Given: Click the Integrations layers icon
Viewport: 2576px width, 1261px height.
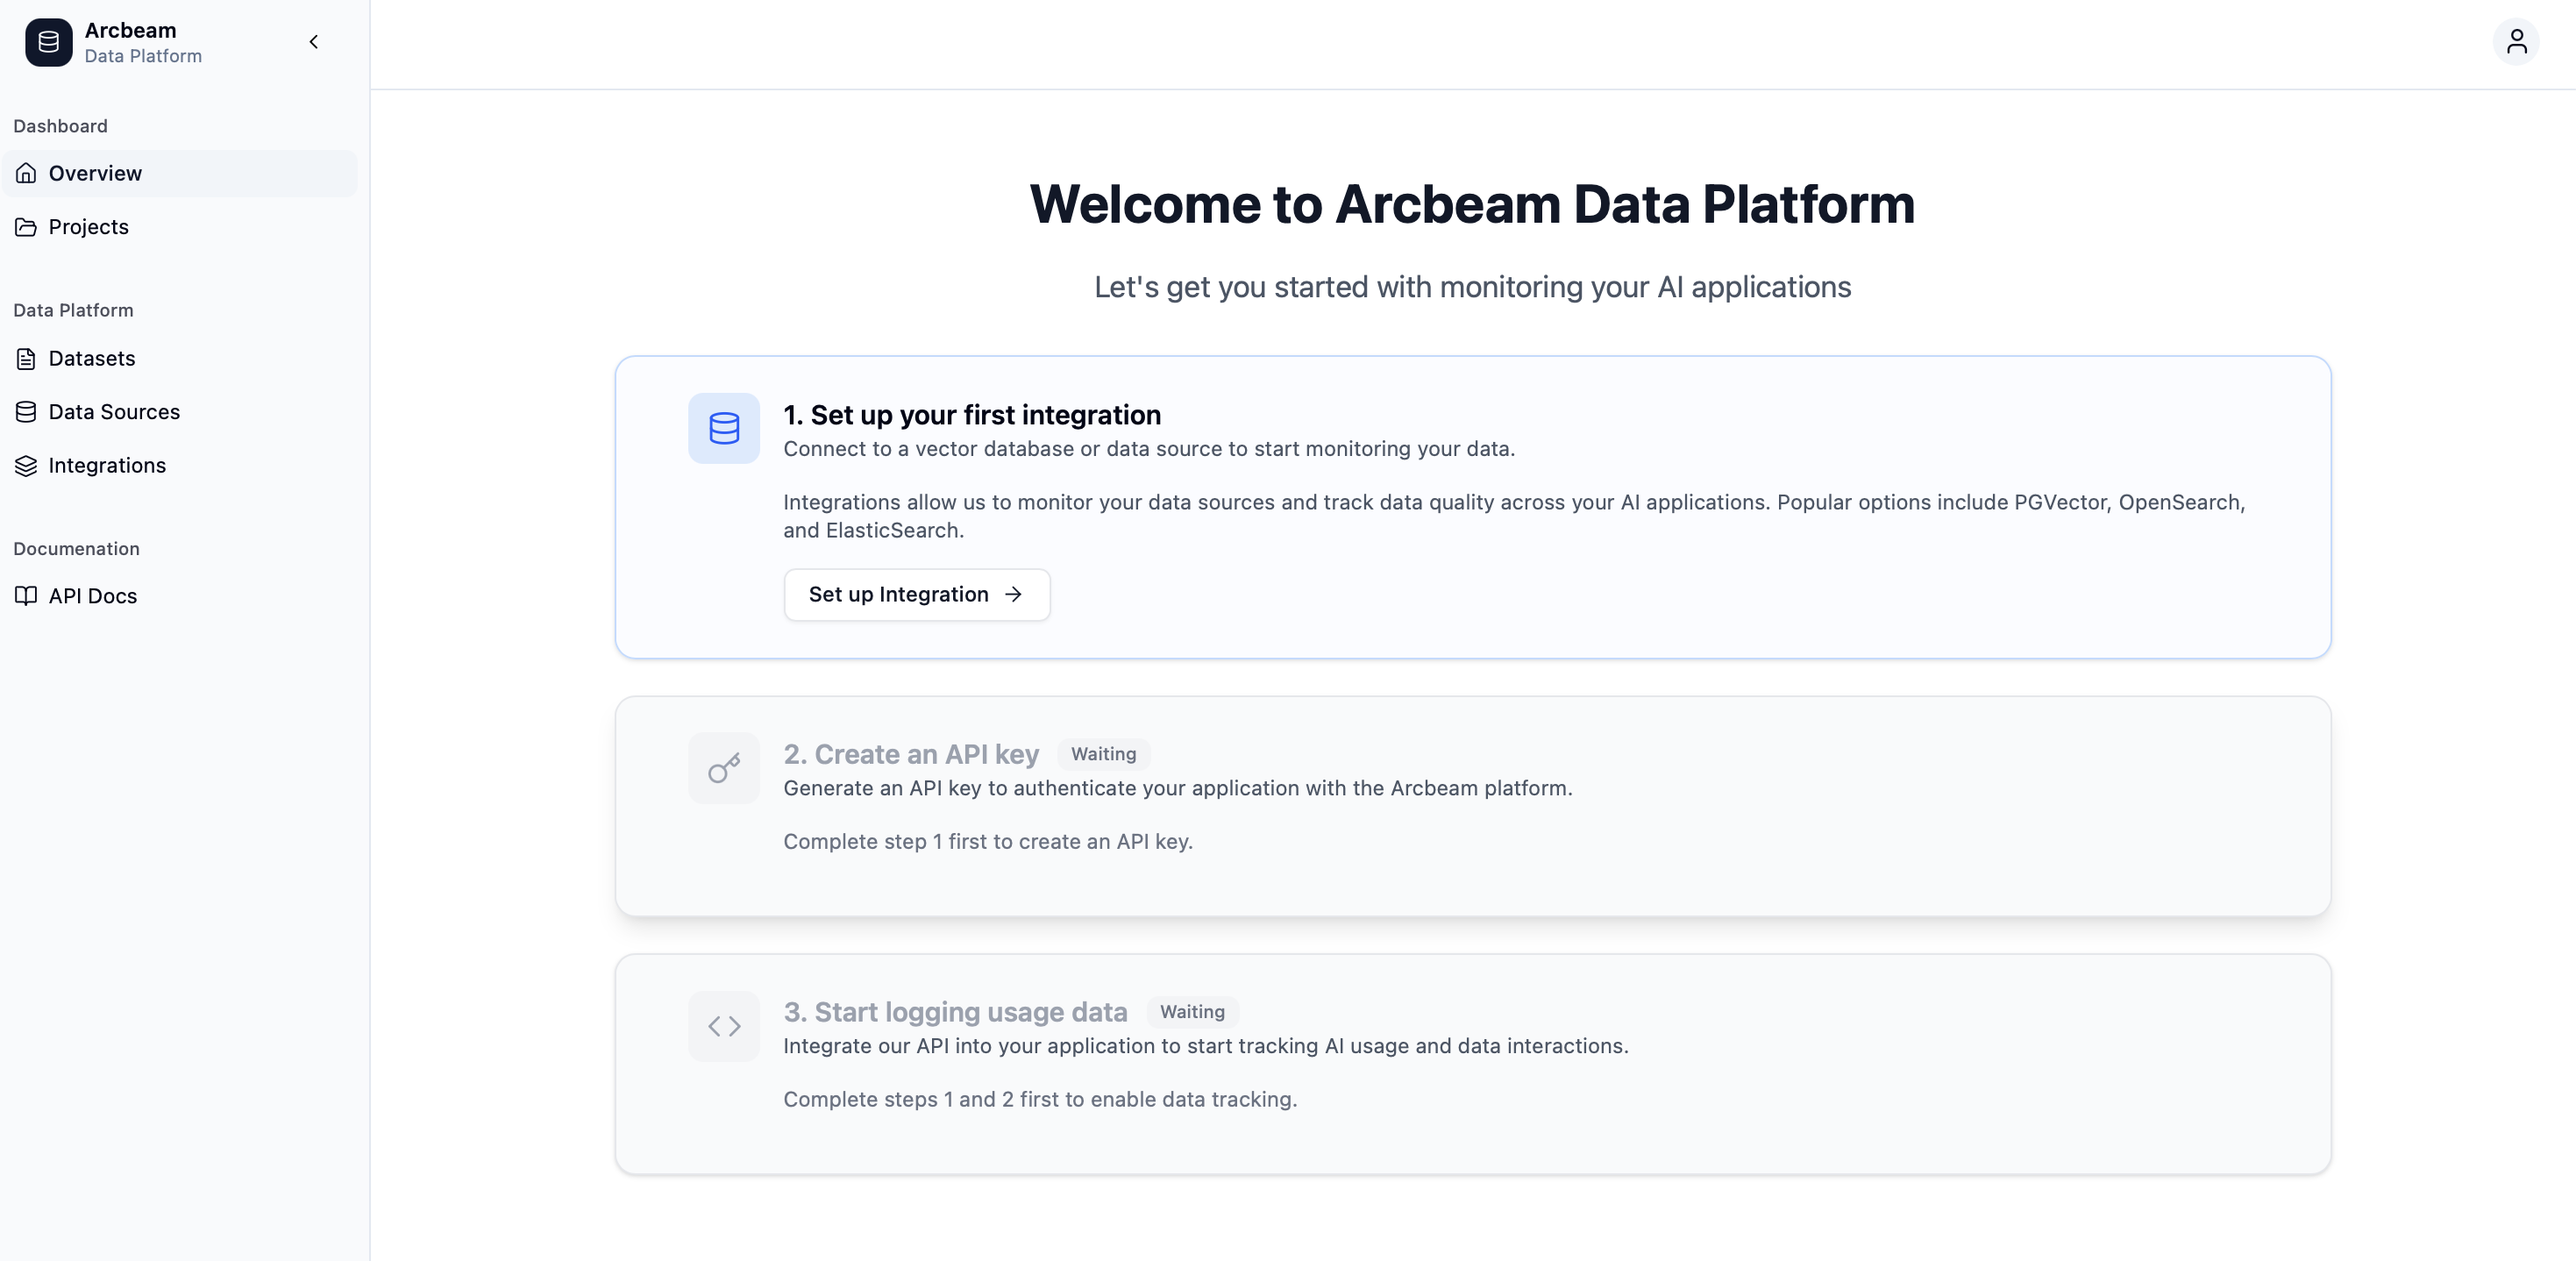Looking at the screenshot, I should click(x=25, y=465).
